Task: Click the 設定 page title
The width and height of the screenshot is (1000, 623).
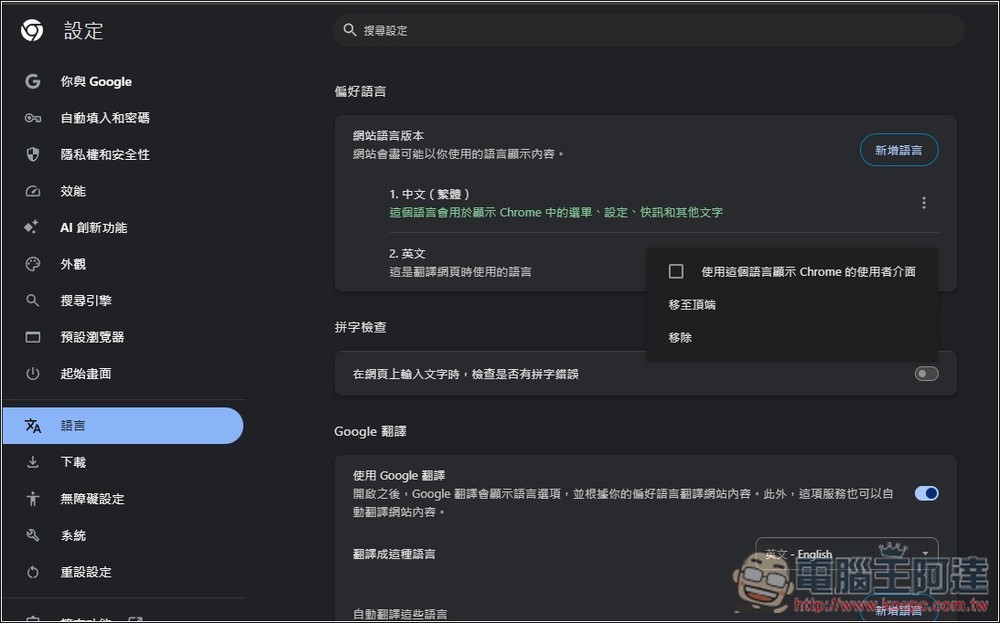Action: coord(84,31)
